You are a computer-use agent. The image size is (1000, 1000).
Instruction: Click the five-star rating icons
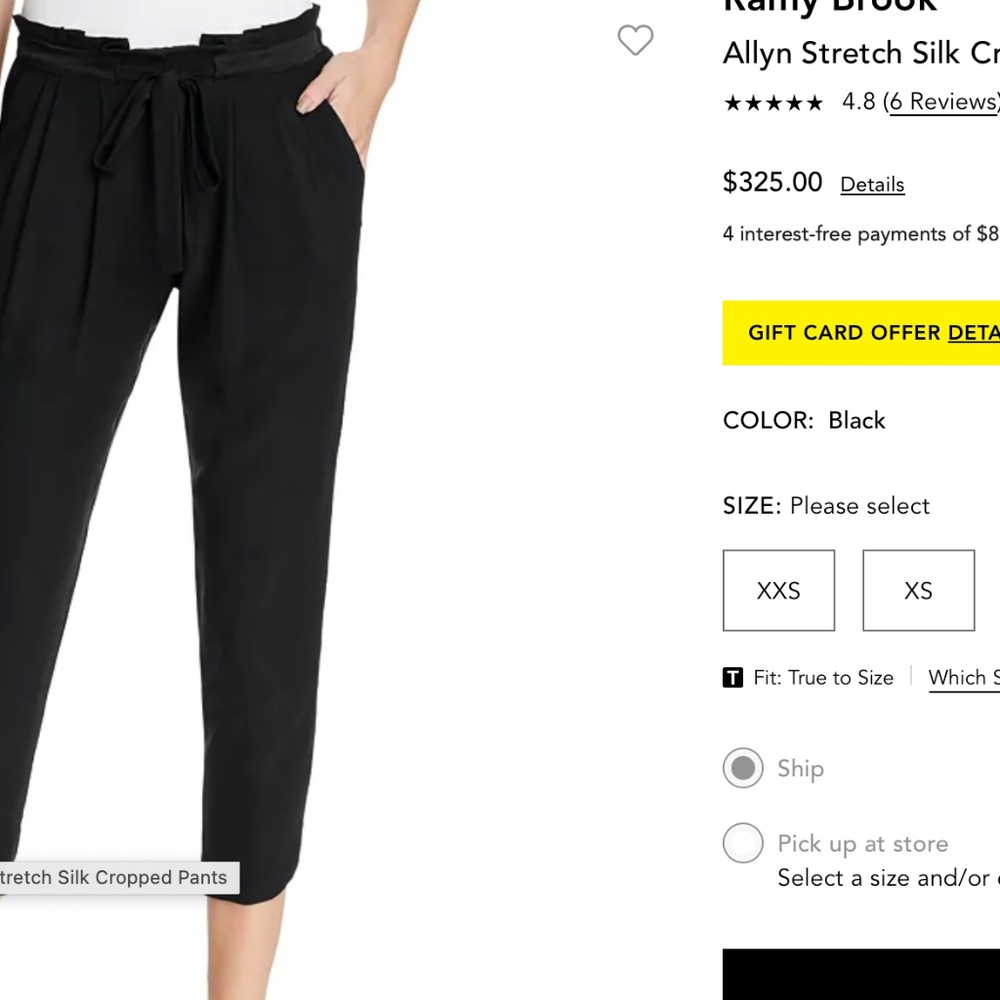772,102
